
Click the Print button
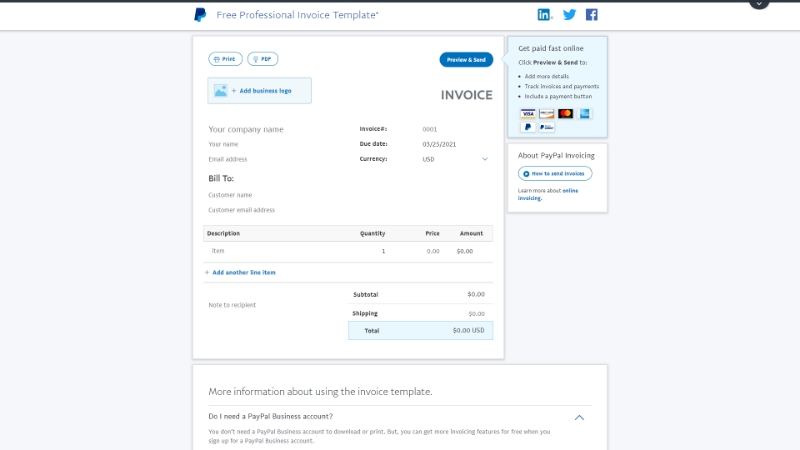pos(225,59)
